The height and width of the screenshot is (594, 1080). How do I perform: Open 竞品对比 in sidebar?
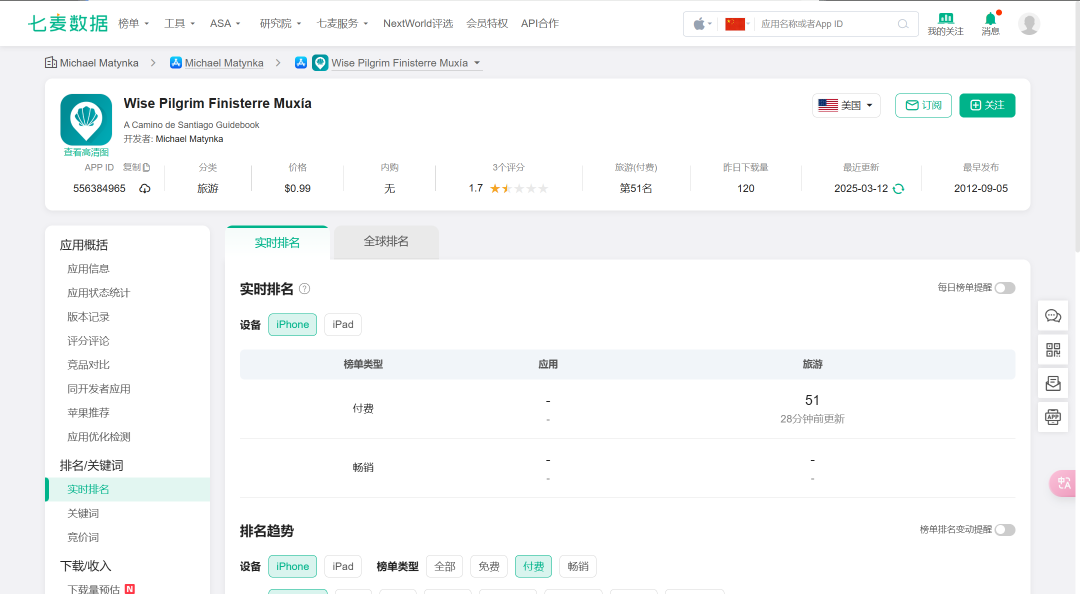pyautogui.click(x=88, y=365)
